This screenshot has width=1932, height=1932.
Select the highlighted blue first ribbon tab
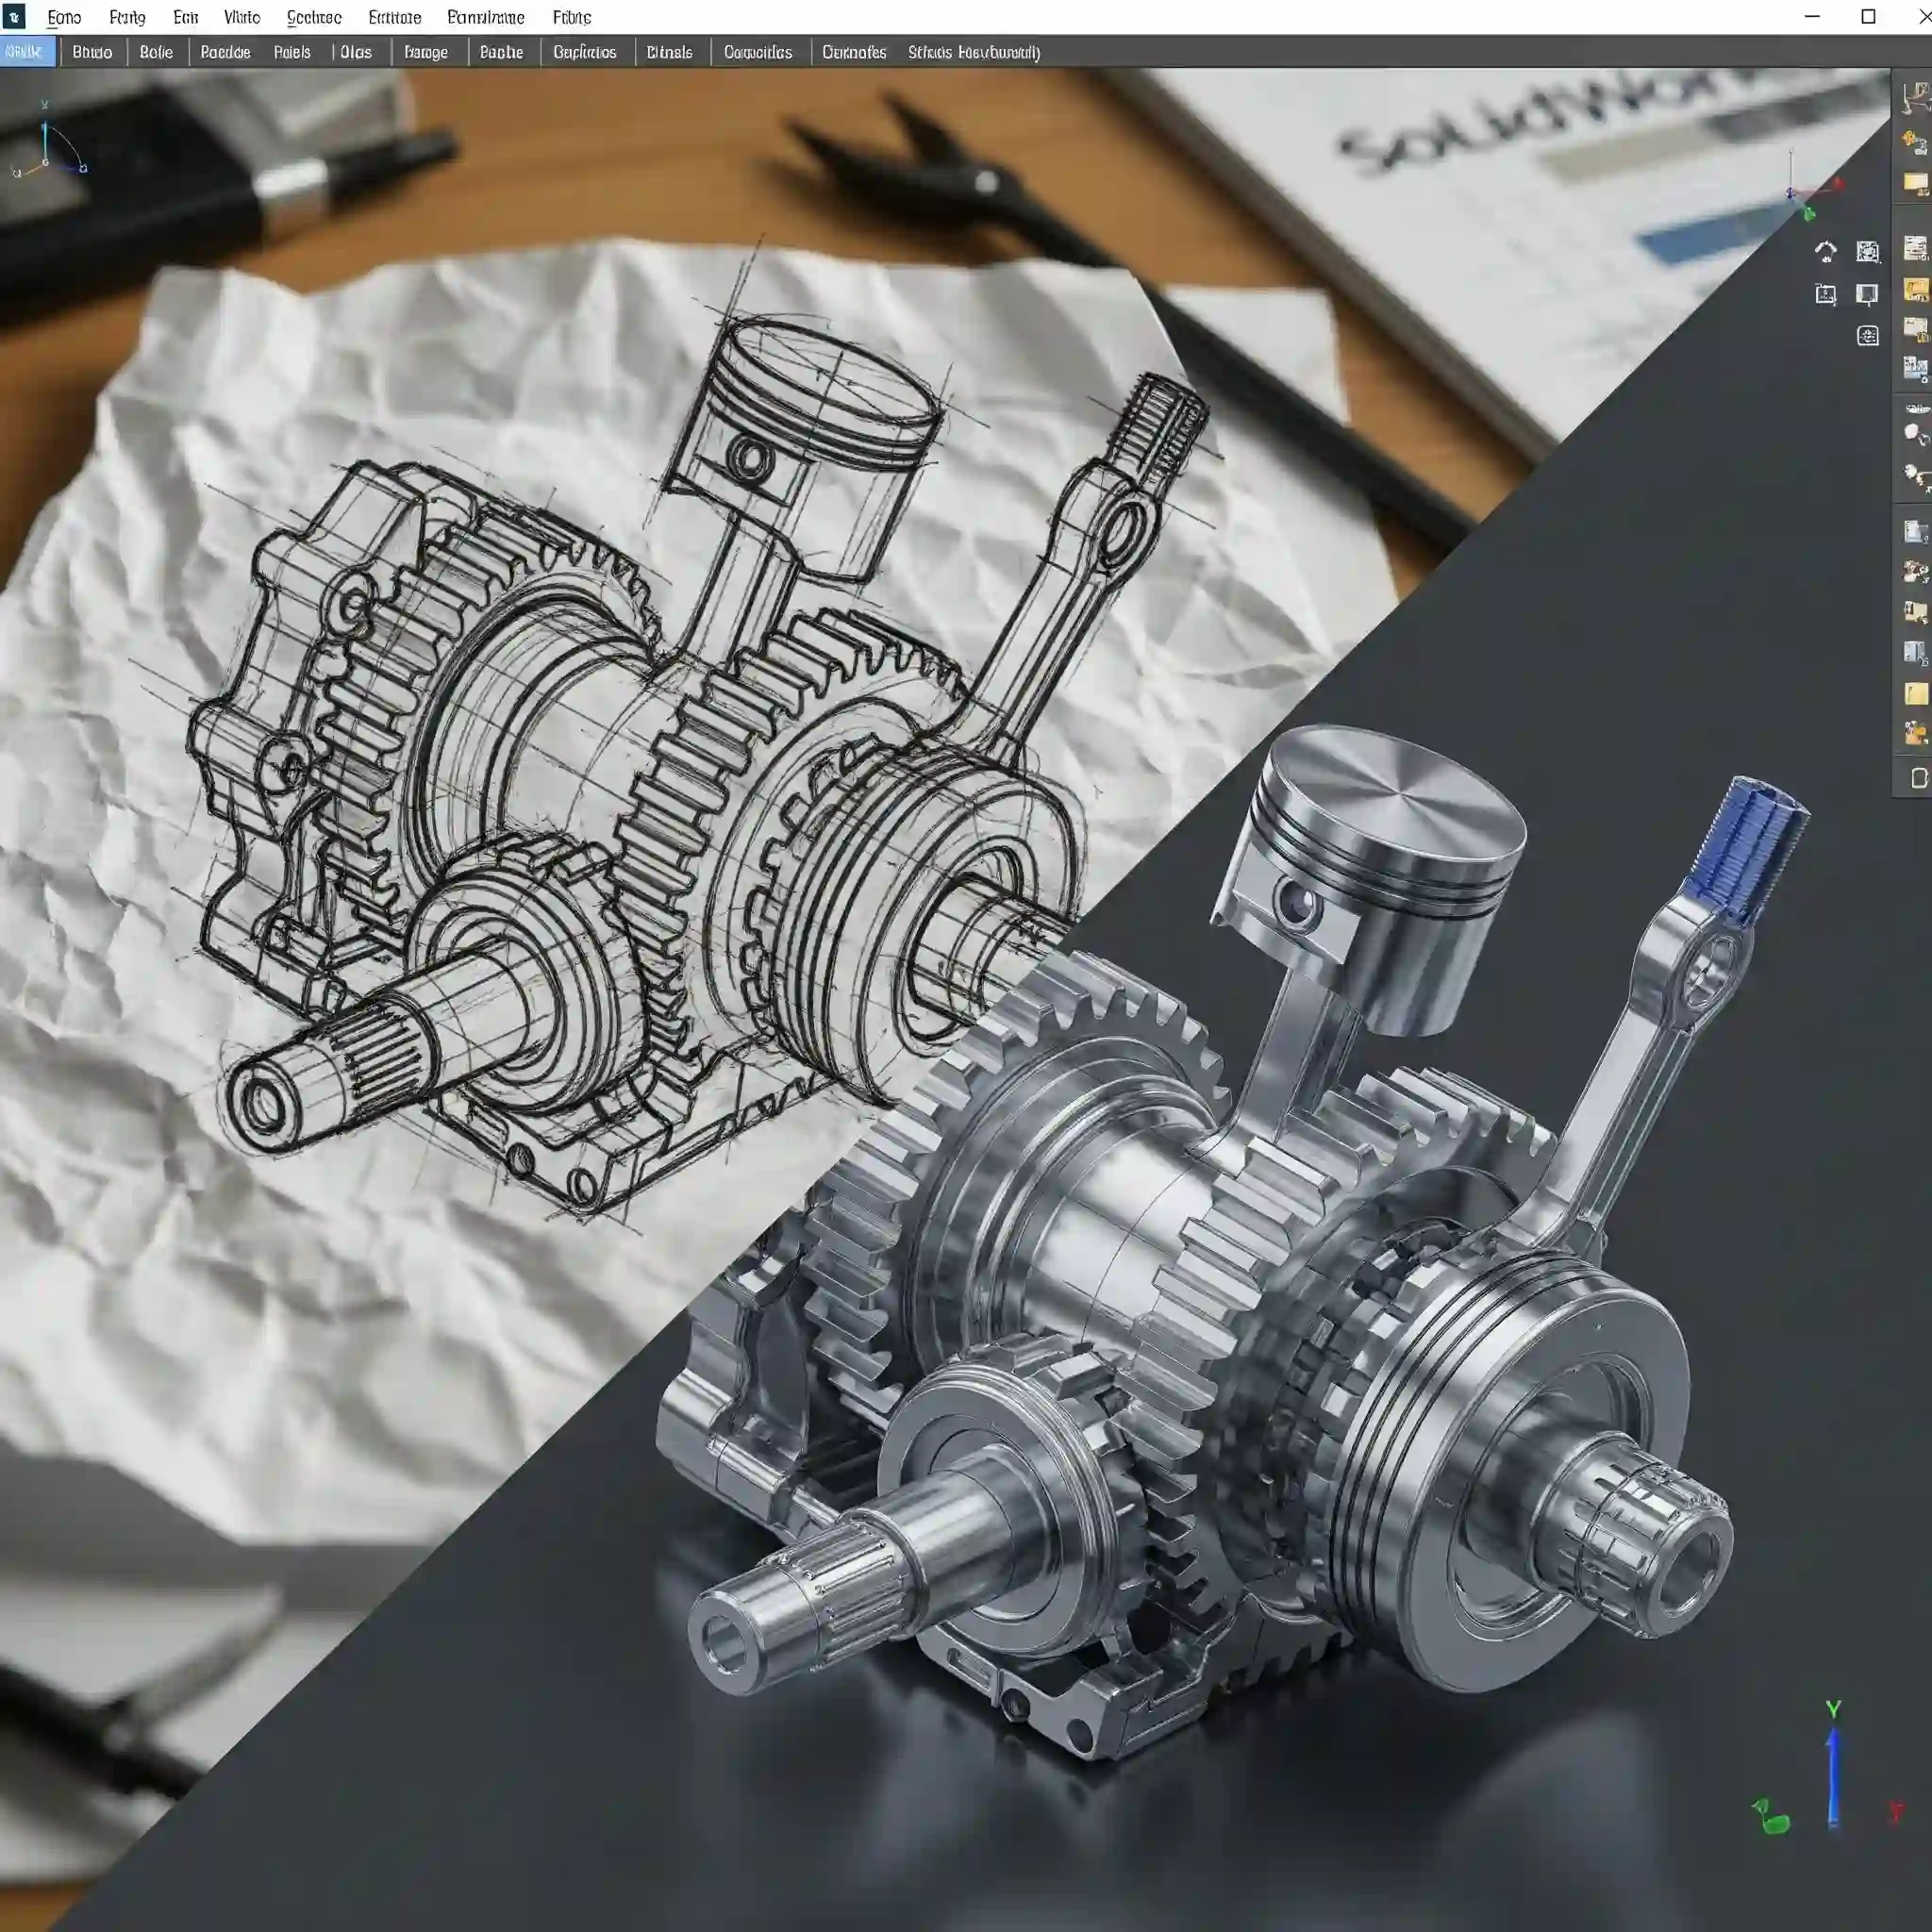(x=27, y=52)
